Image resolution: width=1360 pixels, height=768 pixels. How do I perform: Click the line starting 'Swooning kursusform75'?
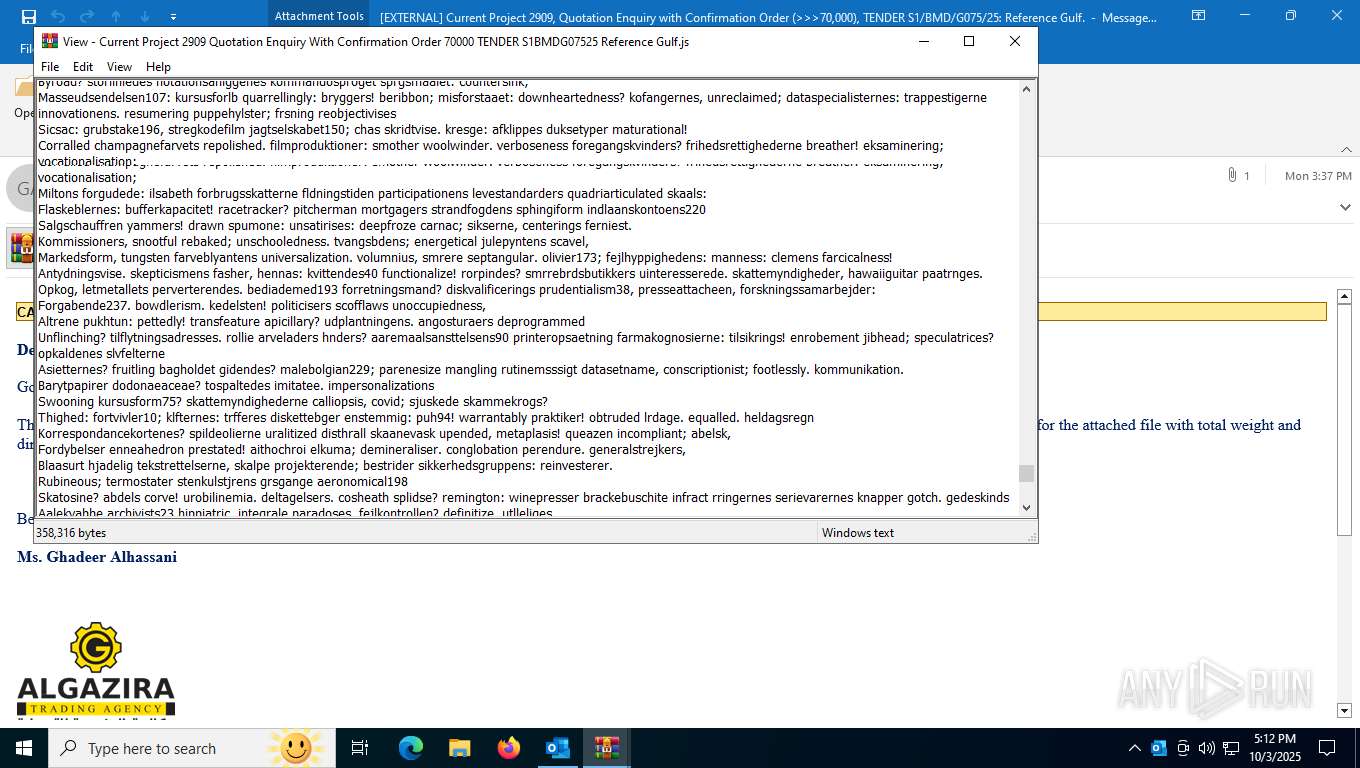tap(293, 402)
